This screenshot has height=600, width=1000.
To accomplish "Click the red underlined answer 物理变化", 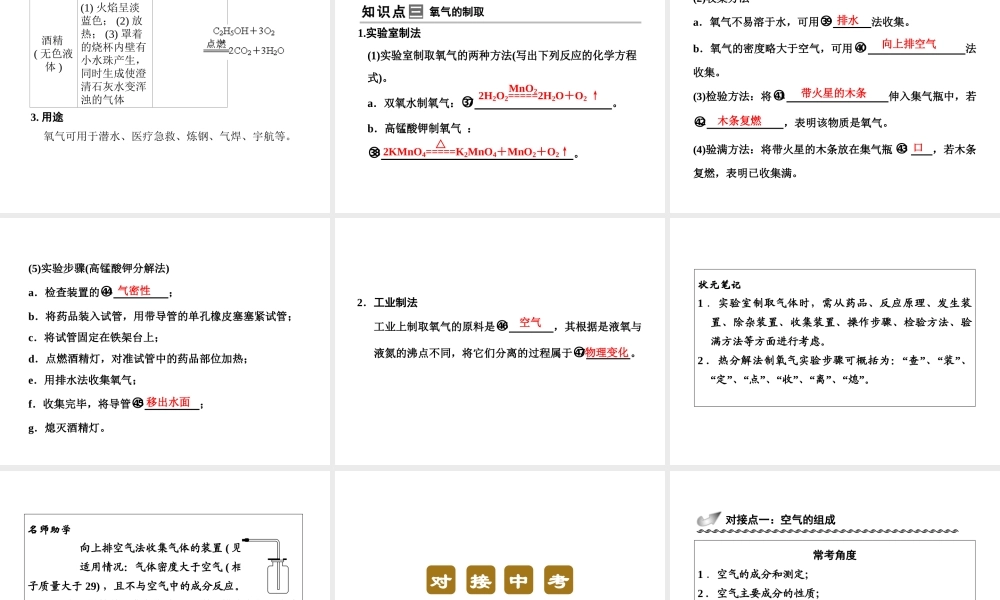I will [607, 353].
